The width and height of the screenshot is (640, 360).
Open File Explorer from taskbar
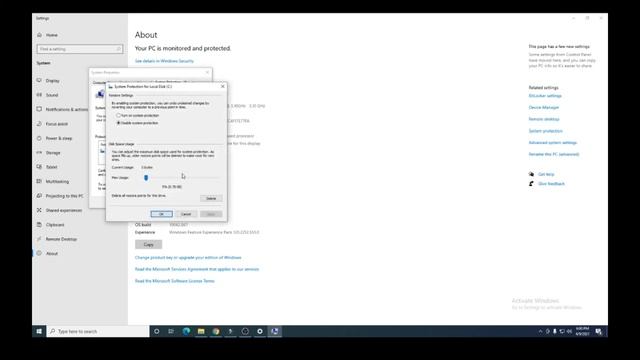201,331
